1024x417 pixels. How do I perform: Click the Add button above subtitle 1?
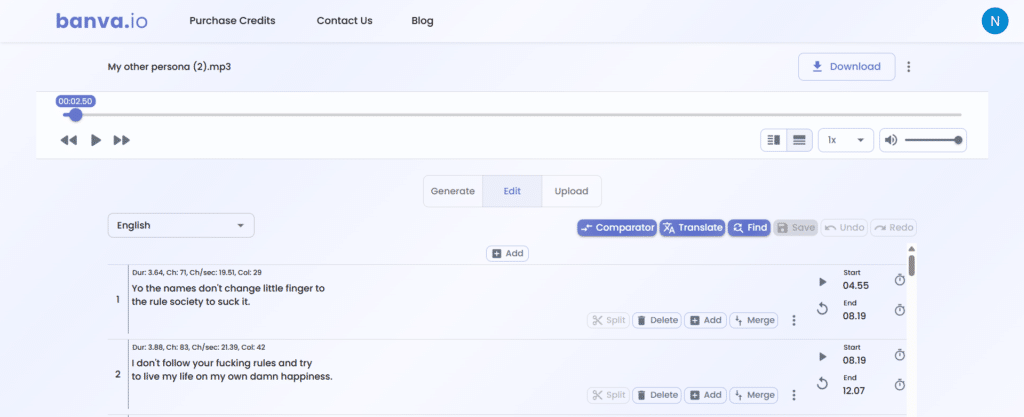coord(507,253)
